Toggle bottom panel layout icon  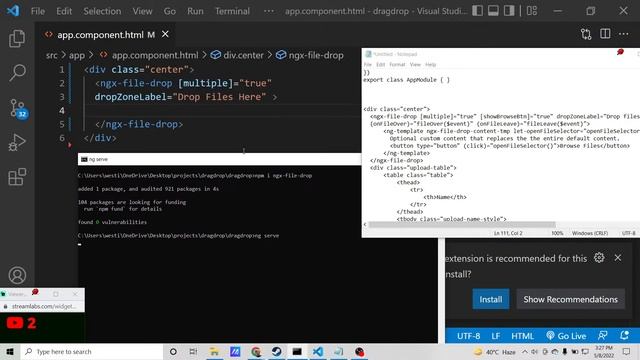click(493, 11)
